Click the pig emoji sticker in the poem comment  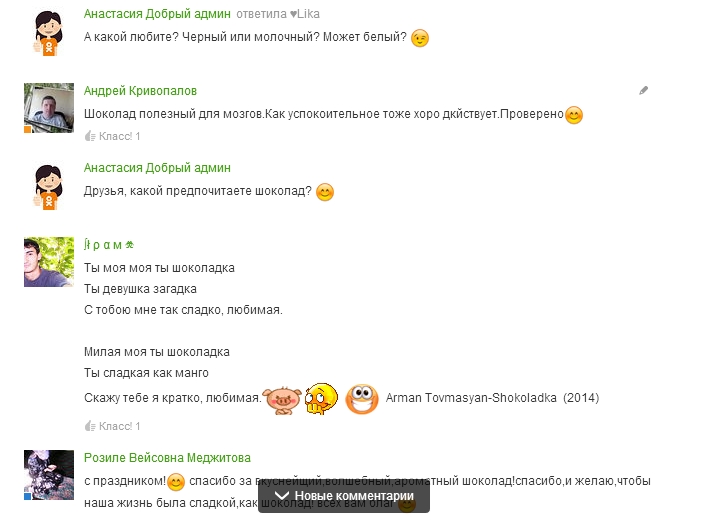point(282,400)
